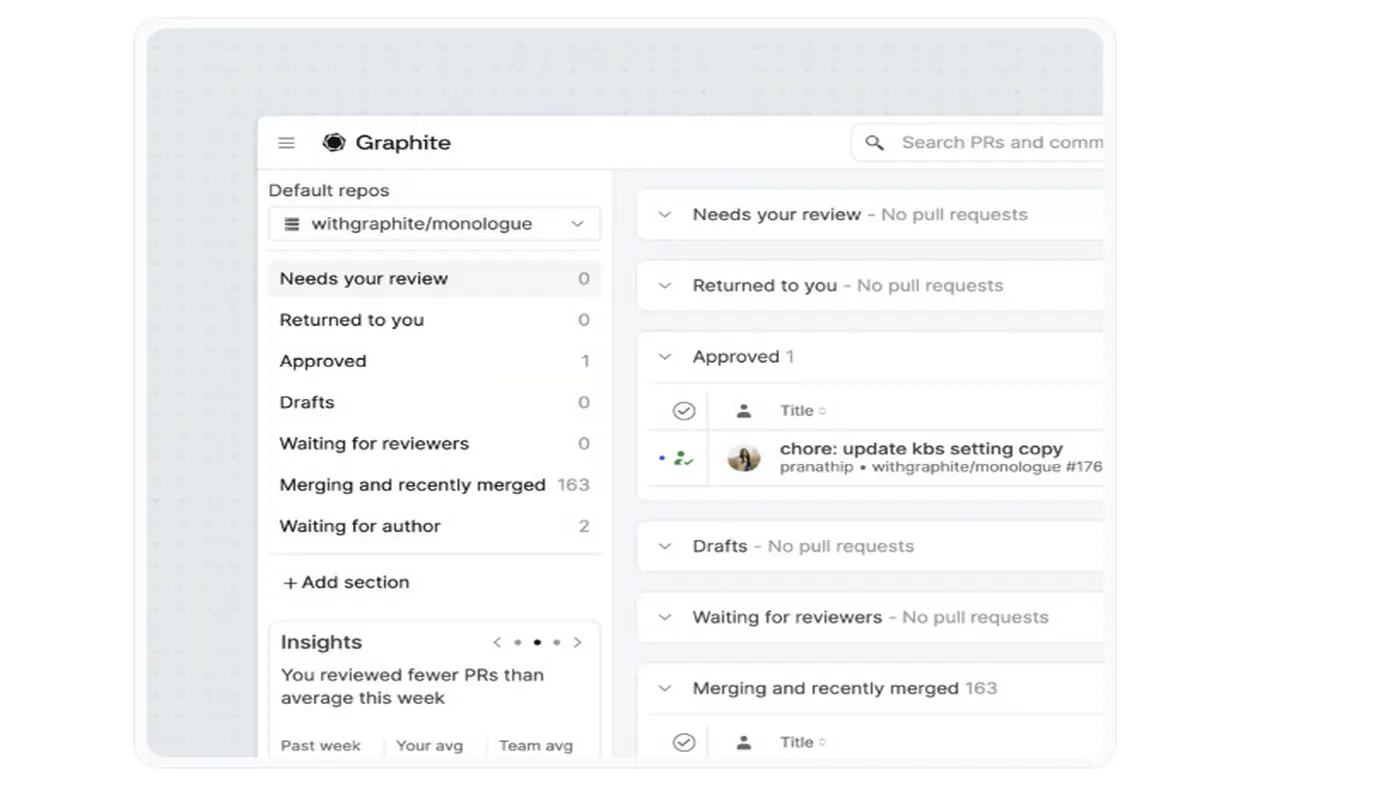Viewport: 1400px width, 787px height.
Task: Collapse the Needs your review section
Action: (x=665, y=215)
